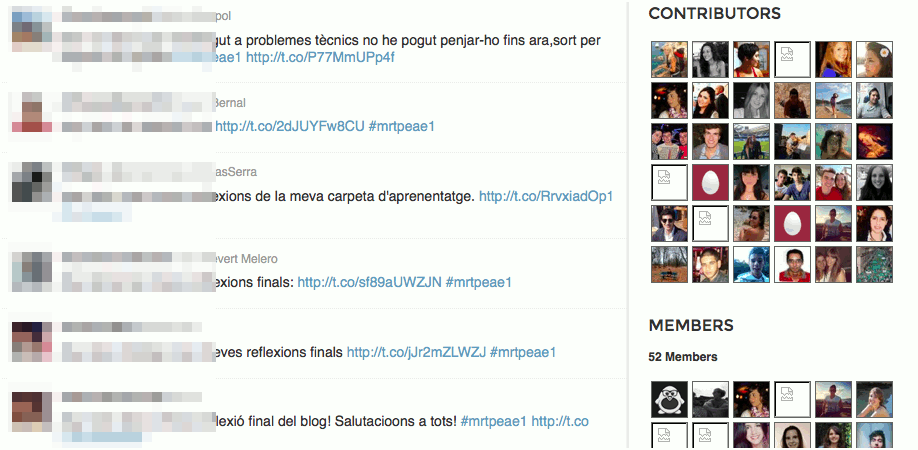The height and width of the screenshot is (450, 918).
Task: Open link http://t.co/P77MmUPp4f
Action: click(320, 57)
